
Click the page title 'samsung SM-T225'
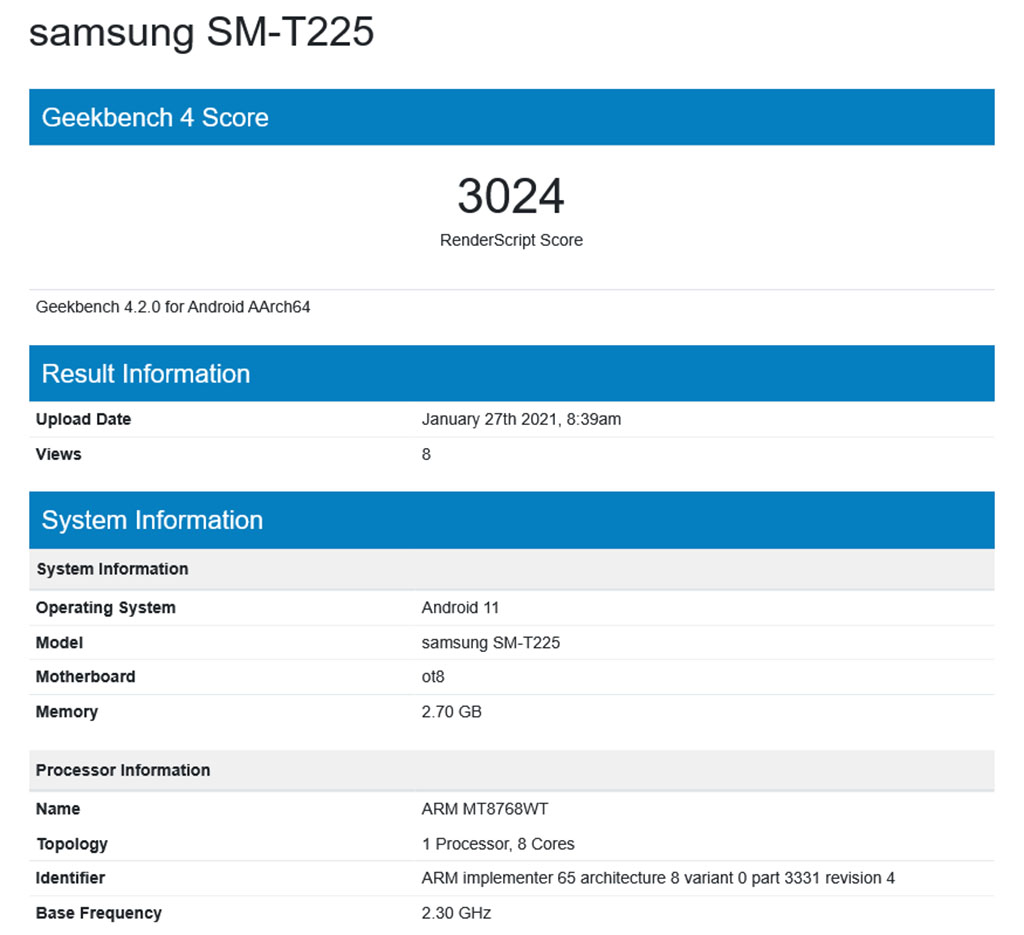point(201,31)
